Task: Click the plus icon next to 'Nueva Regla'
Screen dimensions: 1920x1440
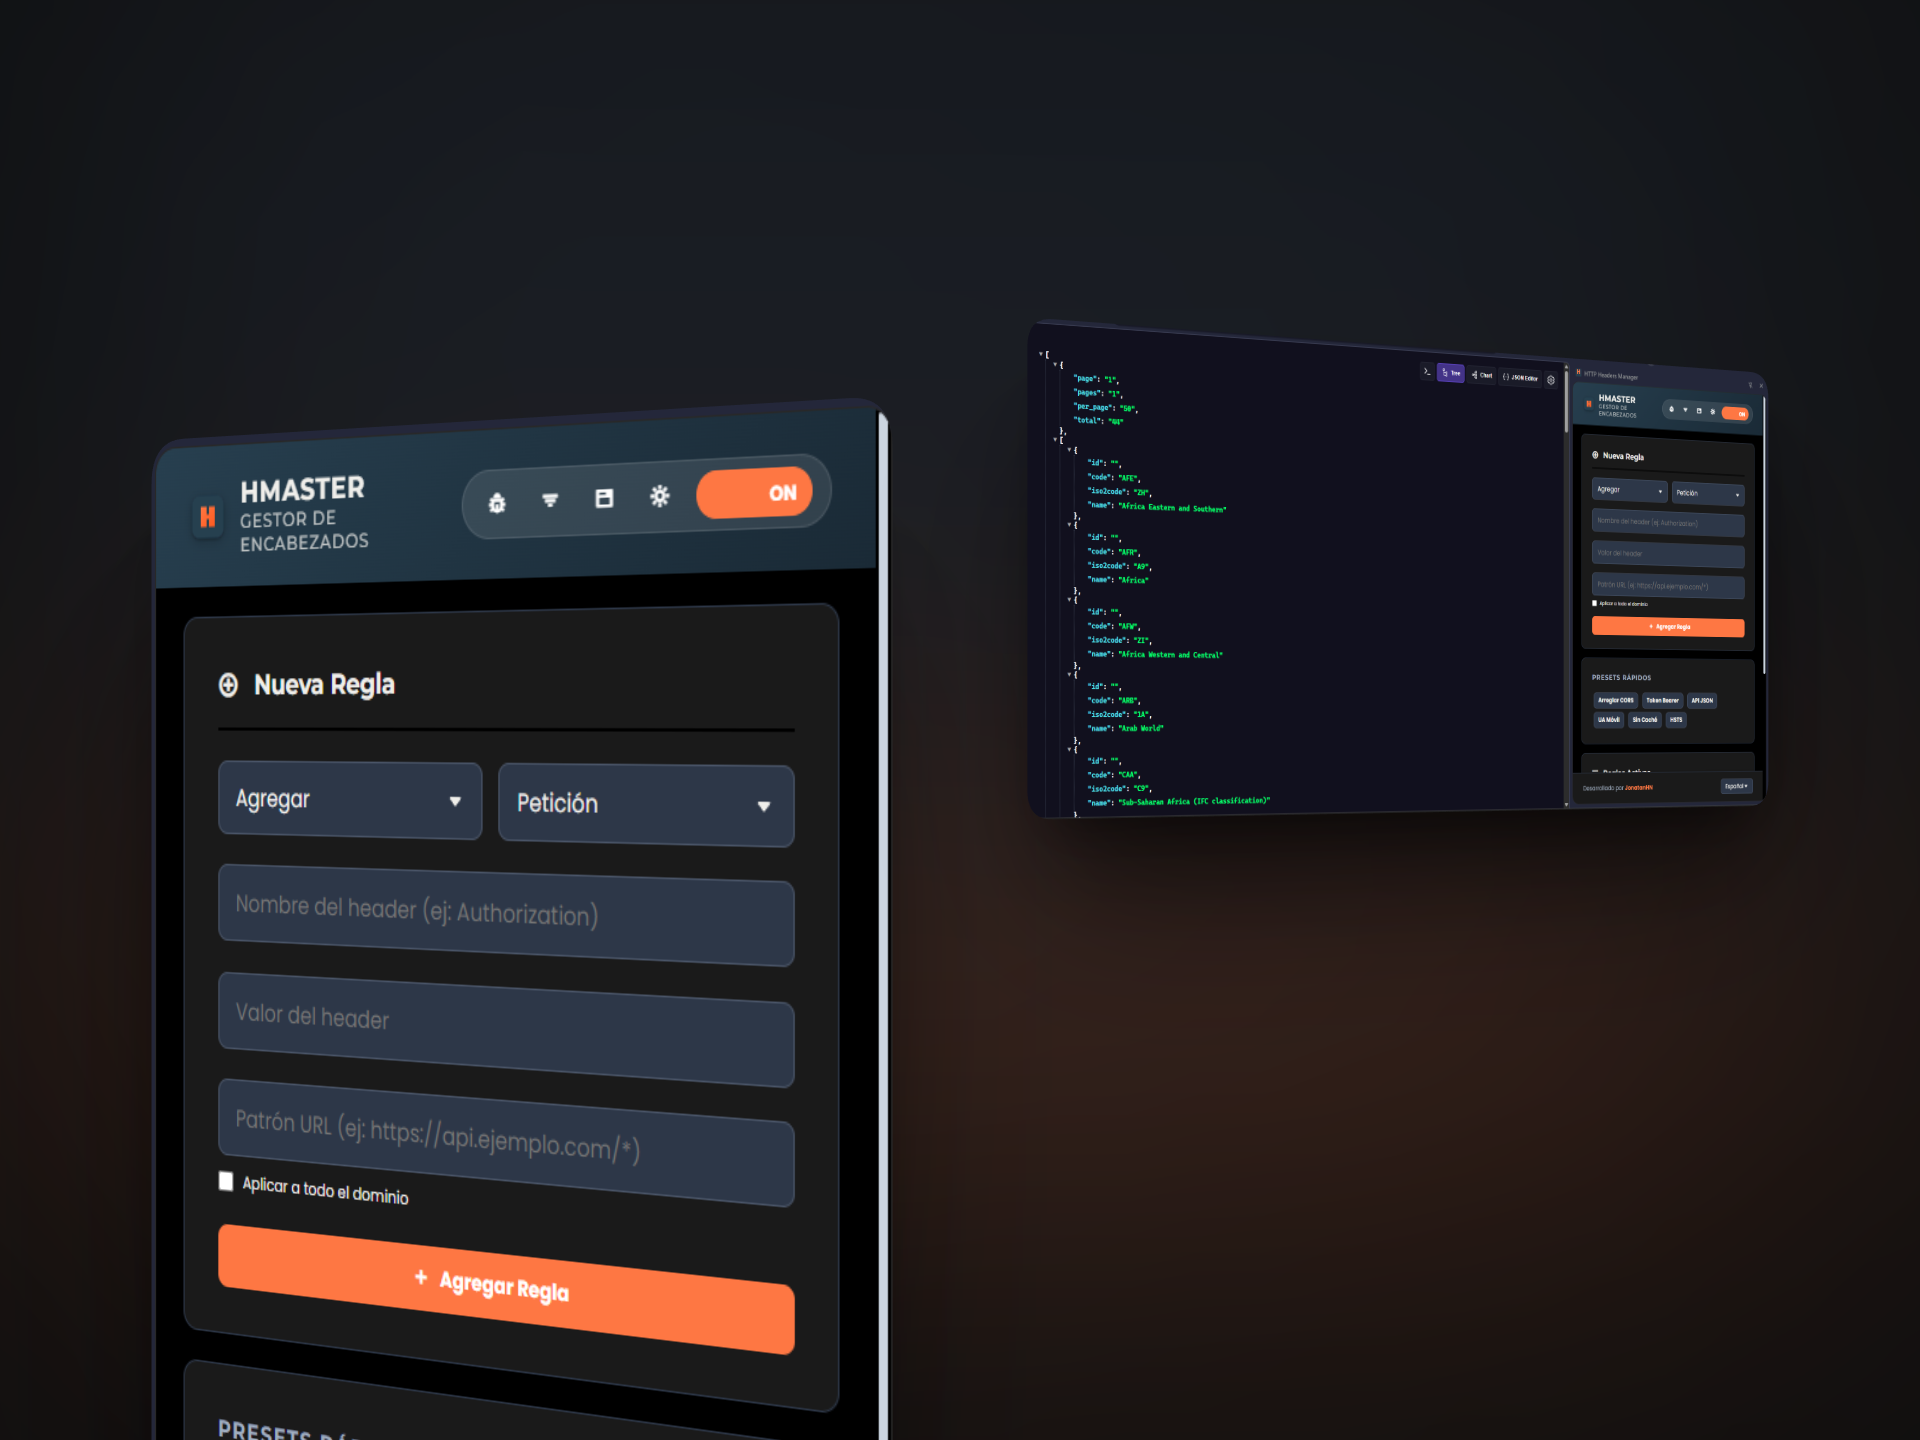Action: coord(229,684)
